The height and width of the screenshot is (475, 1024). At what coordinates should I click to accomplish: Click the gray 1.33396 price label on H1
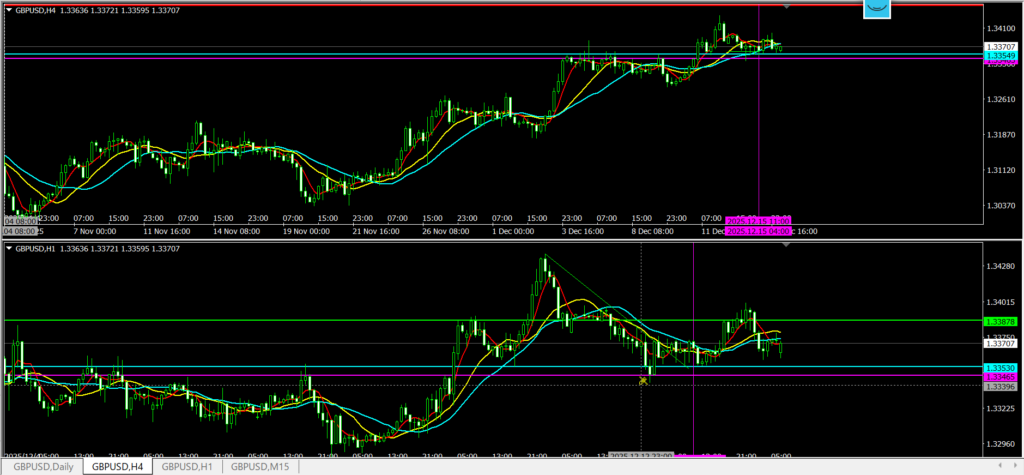(x=1000, y=386)
